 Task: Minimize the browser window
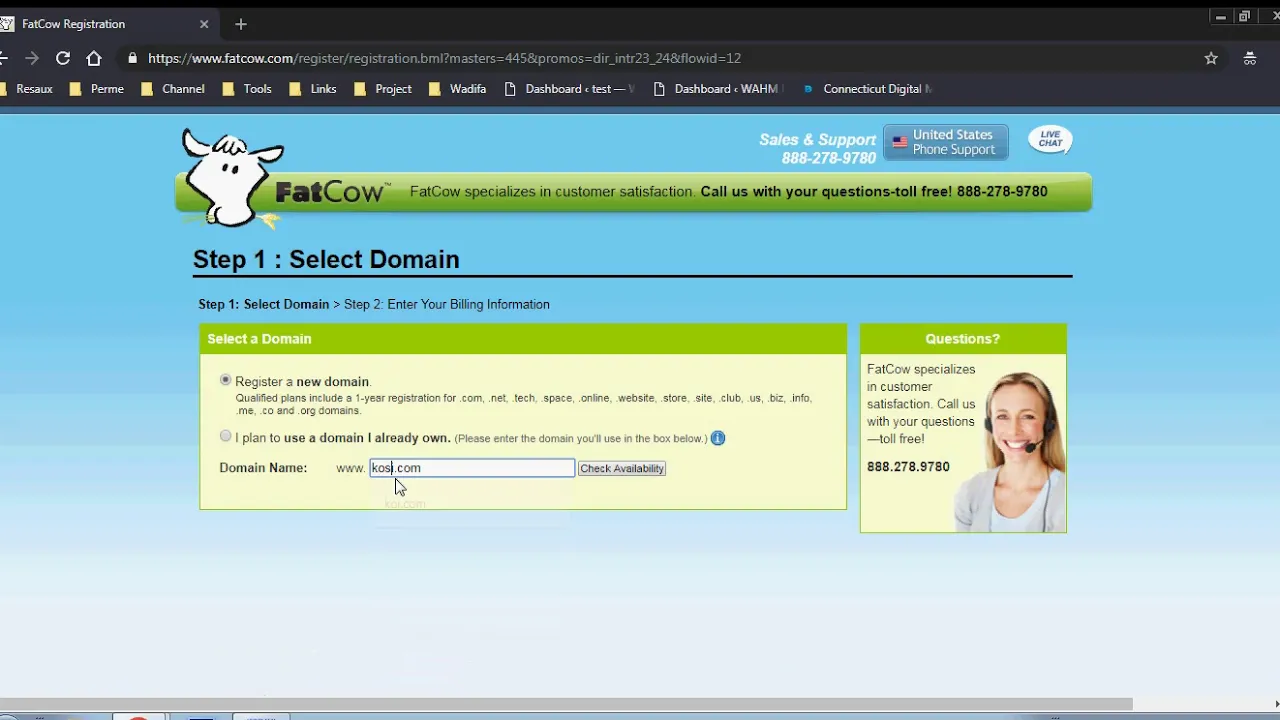(1221, 16)
